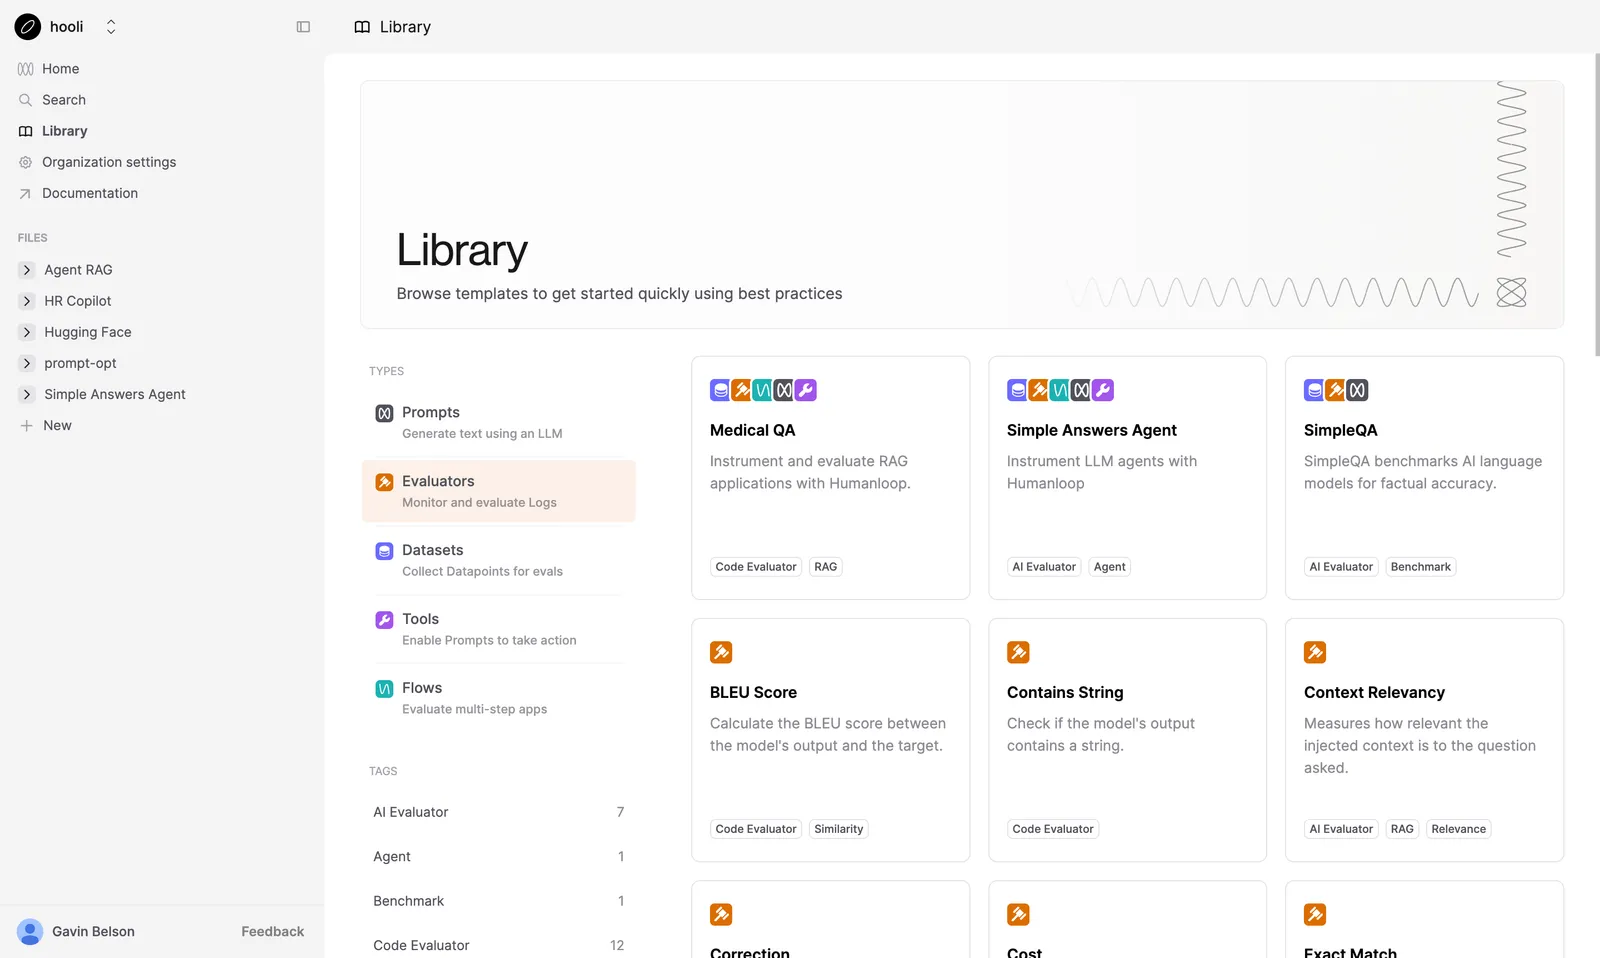The height and width of the screenshot is (958, 1600).
Task: Click the orange Evaluators type icon
Action: [384, 482]
